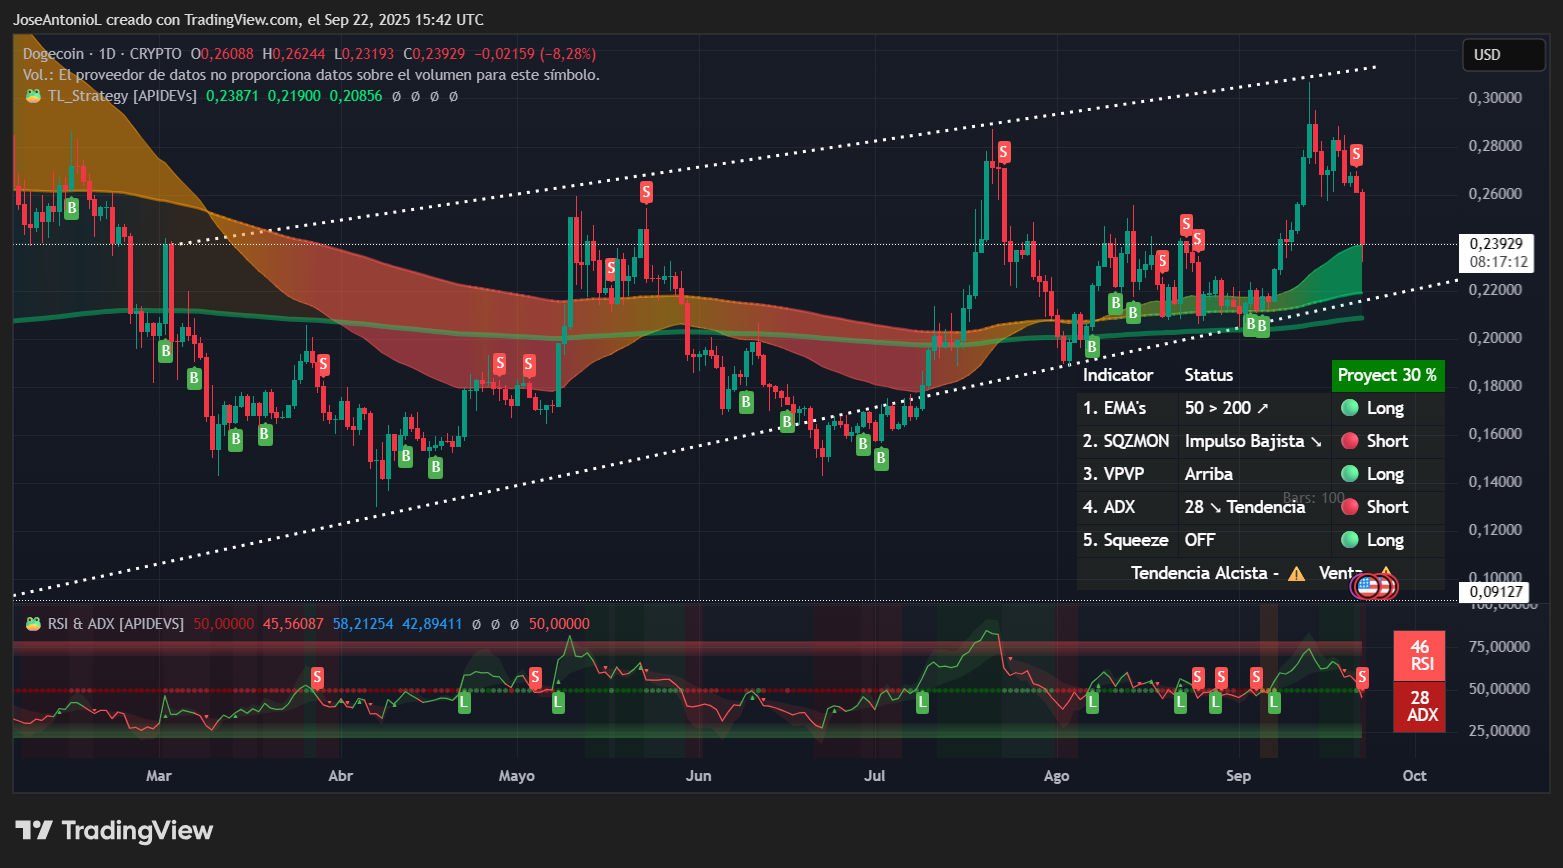Image resolution: width=1563 pixels, height=868 pixels.
Task: Click the red Short dot in ADX row
Action: click(1349, 507)
